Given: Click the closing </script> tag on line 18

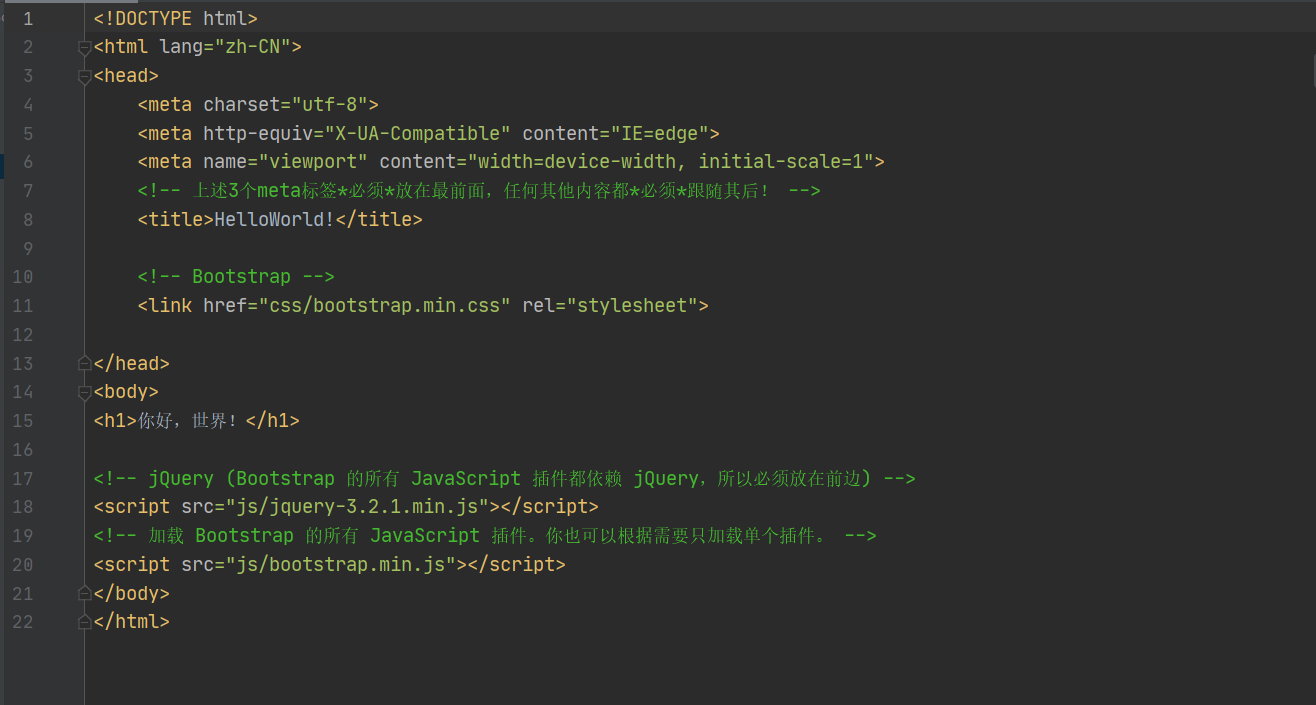Looking at the screenshot, I should click(x=549, y=507).
